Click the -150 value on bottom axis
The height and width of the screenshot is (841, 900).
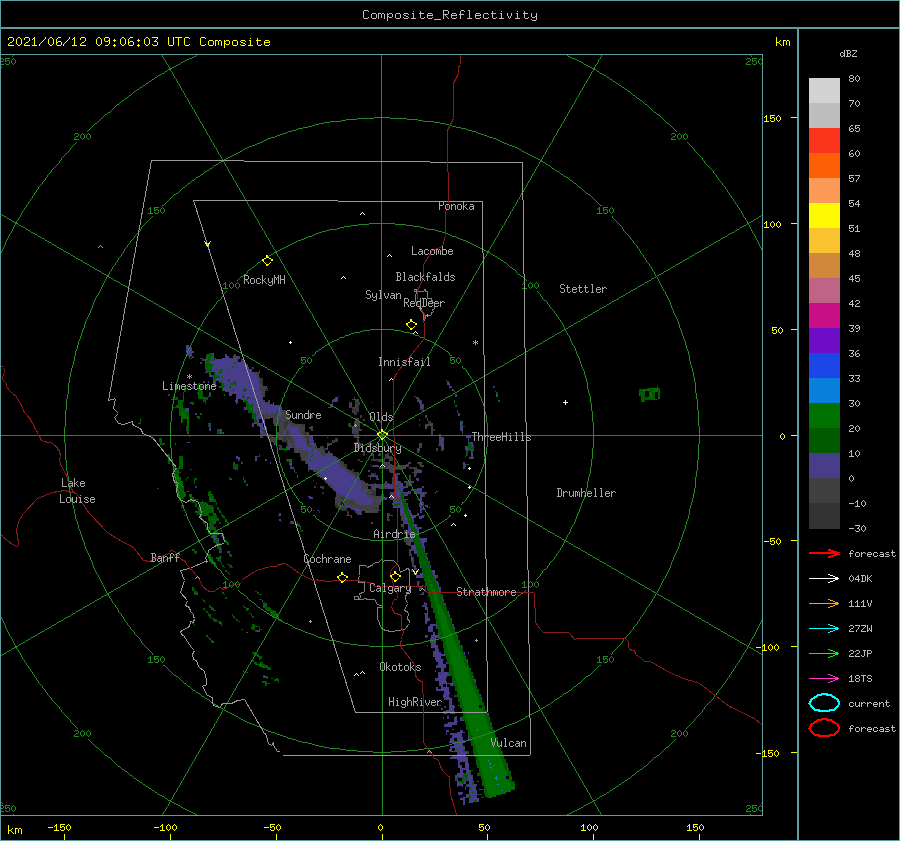tap(59, 827)
